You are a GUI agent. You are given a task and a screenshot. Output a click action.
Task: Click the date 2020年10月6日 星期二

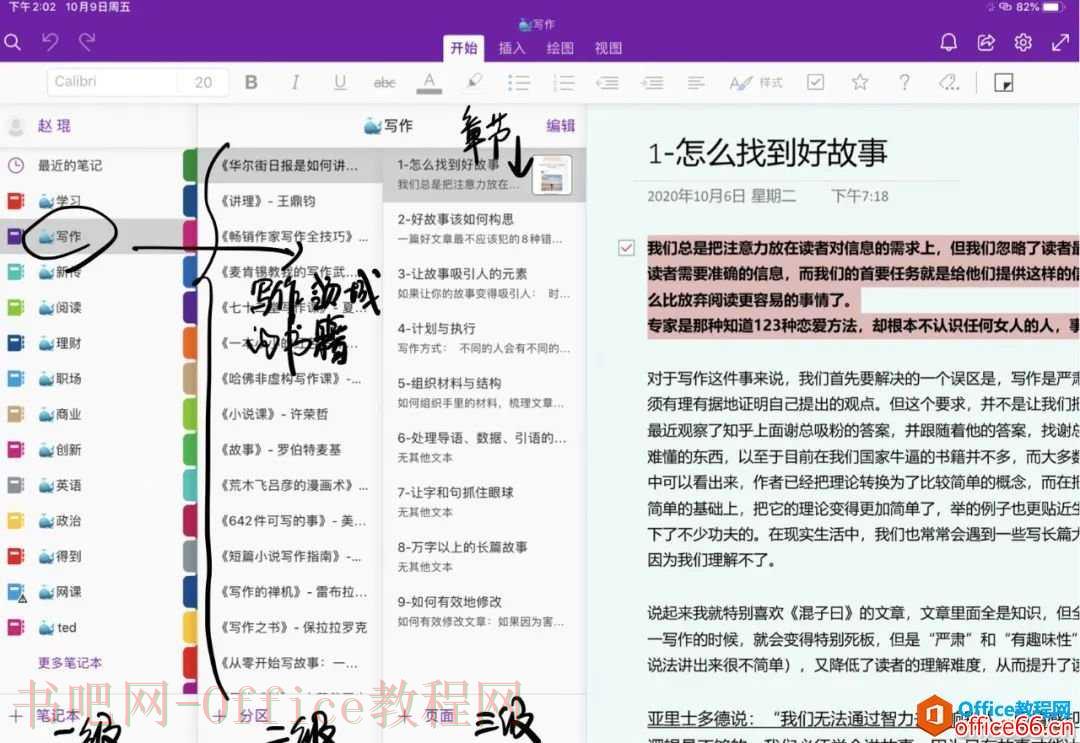[x=721, y=196]
